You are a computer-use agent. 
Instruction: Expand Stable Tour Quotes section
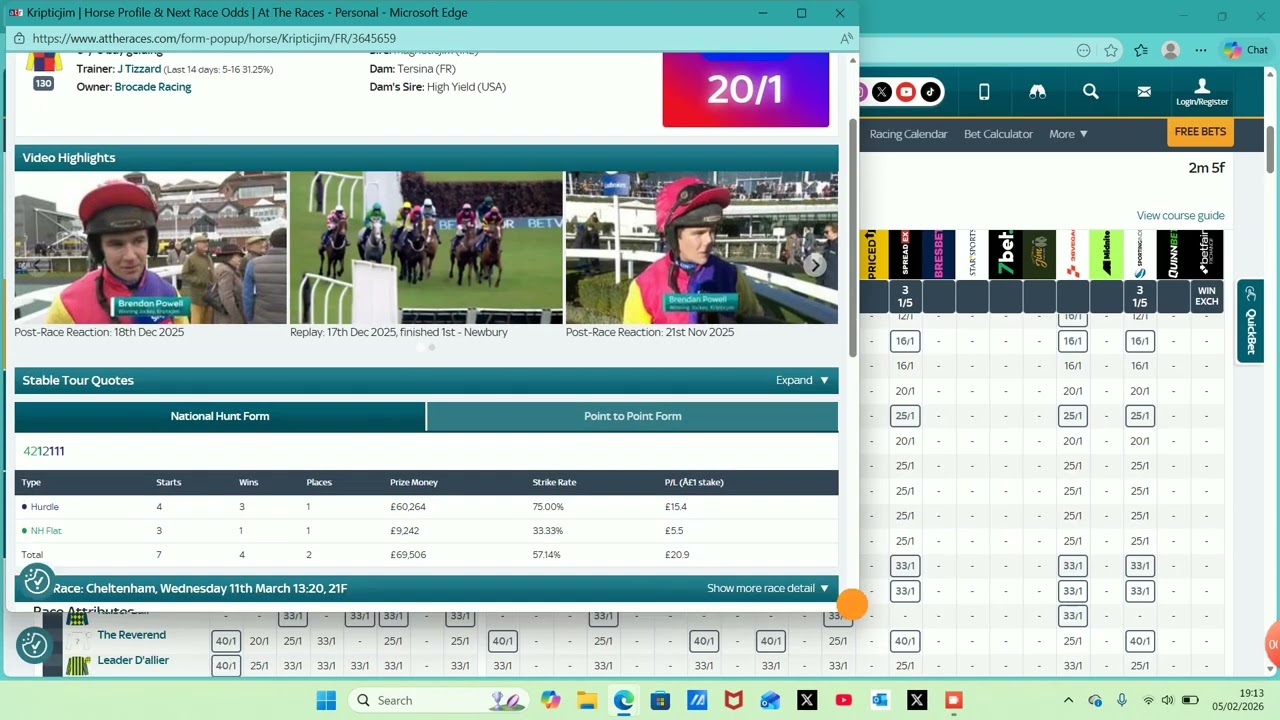802,380
